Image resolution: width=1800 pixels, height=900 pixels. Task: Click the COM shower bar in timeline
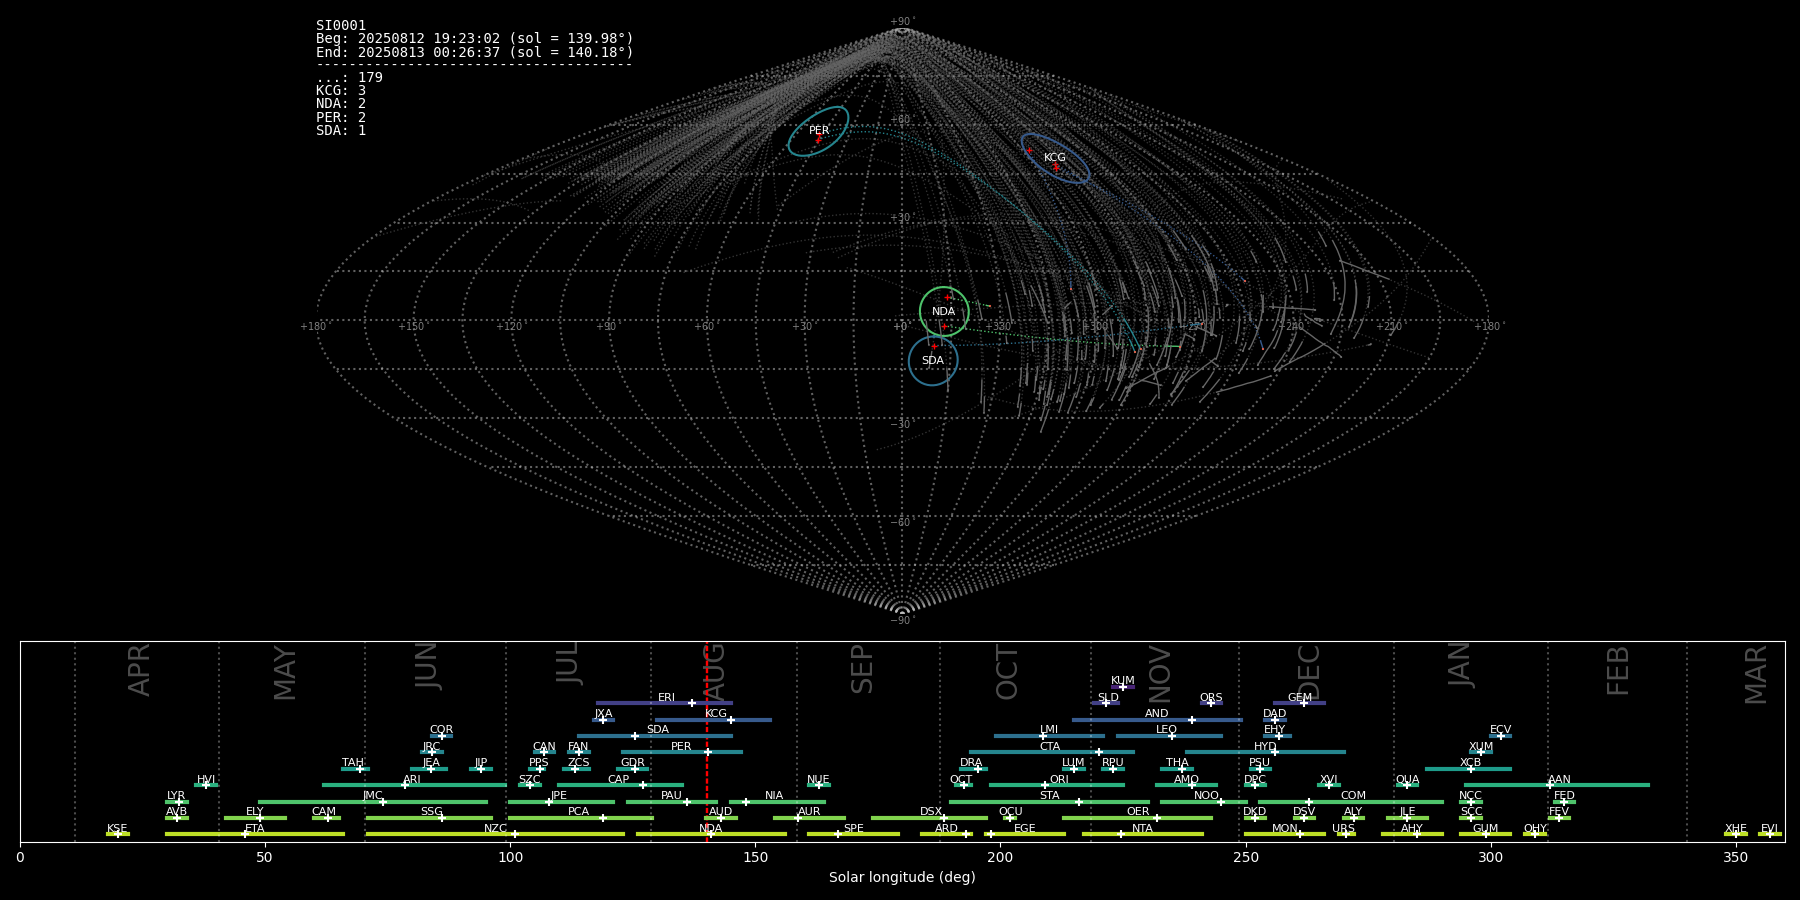[x=1351, y=801]
